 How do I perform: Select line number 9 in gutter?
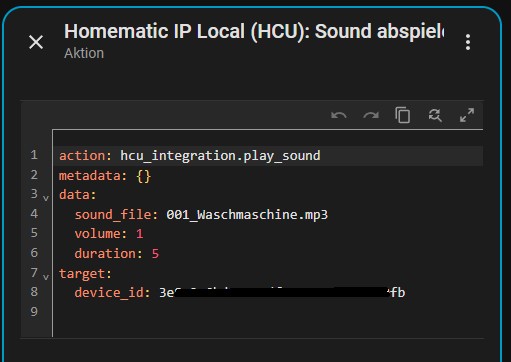[34, 312]
